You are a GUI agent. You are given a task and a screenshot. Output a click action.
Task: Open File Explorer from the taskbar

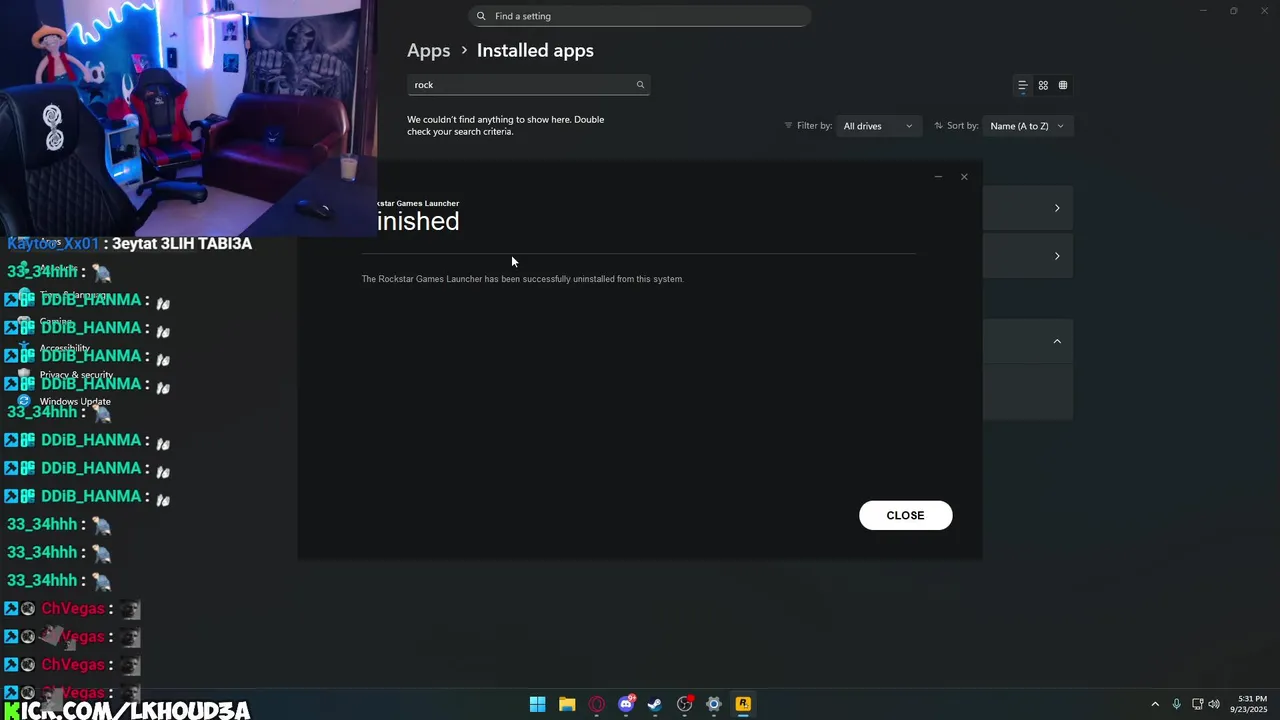coord(567,704)
